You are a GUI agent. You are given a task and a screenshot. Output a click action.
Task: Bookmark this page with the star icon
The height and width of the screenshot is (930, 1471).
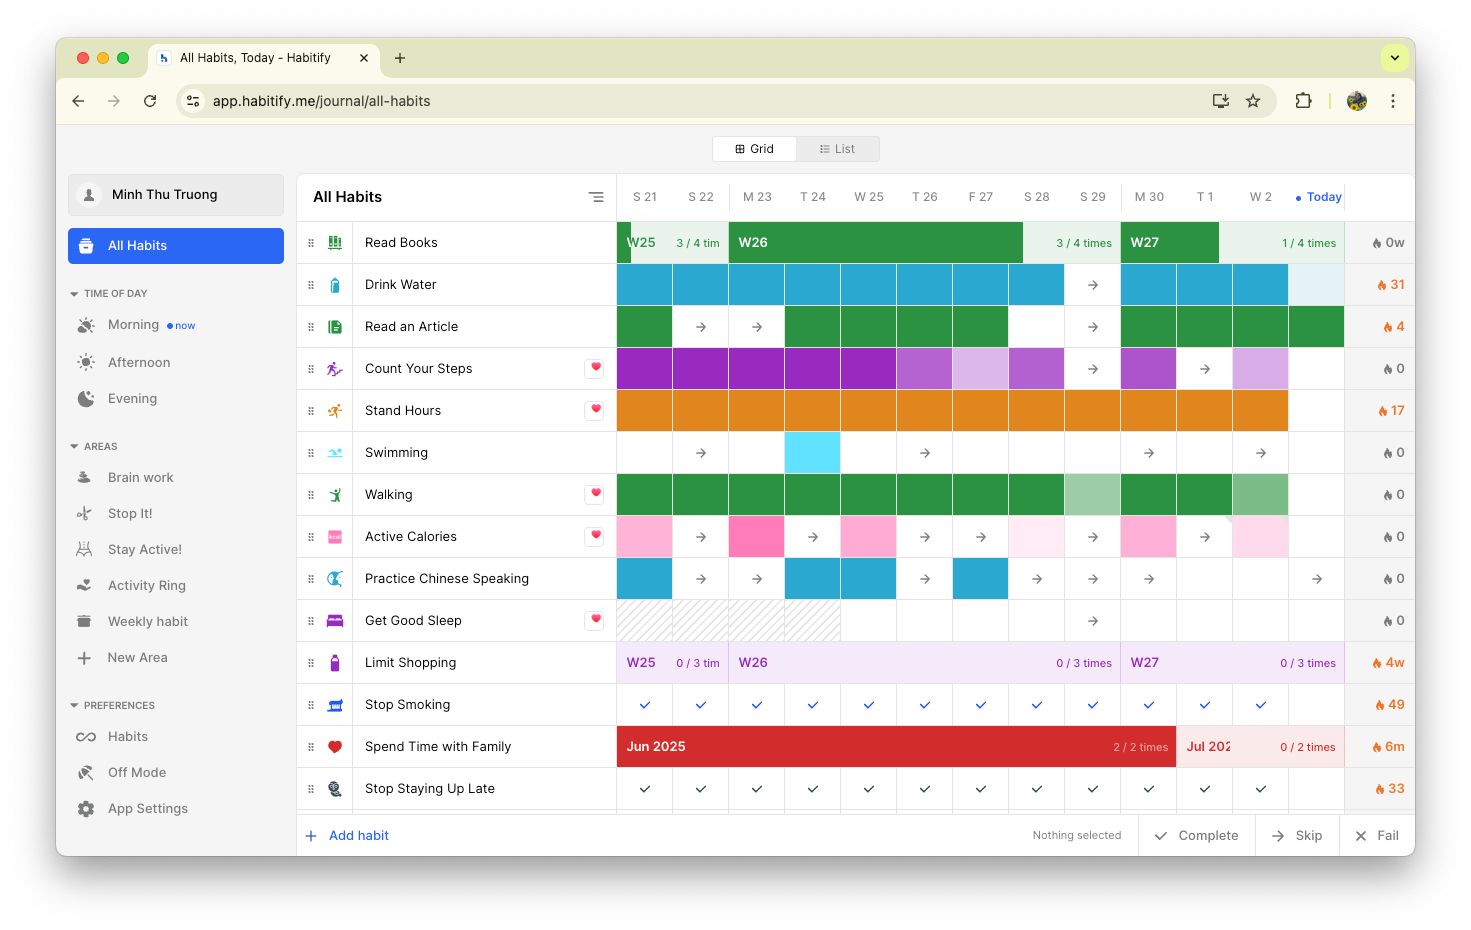pyautogui.click(x=1253, y=101)
